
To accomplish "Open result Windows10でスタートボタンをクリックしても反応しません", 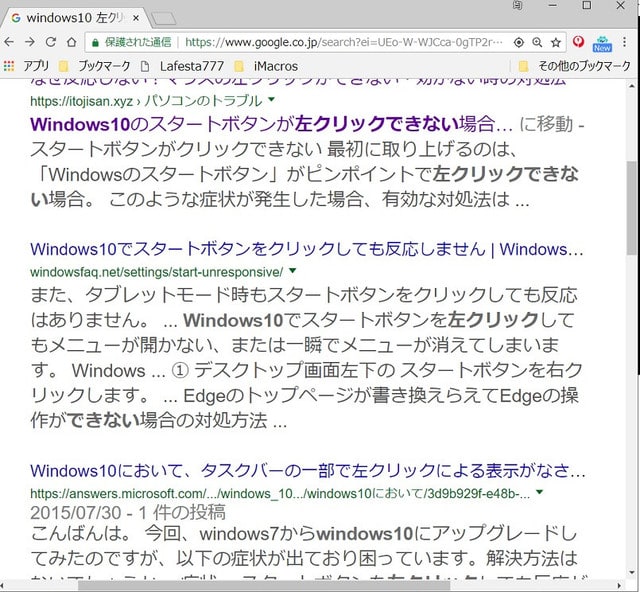I will 307,249.
